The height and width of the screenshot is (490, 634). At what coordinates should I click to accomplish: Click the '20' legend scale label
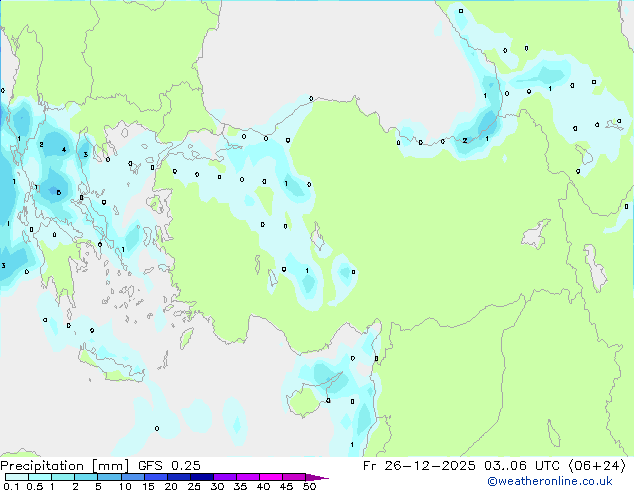[171, 486]
